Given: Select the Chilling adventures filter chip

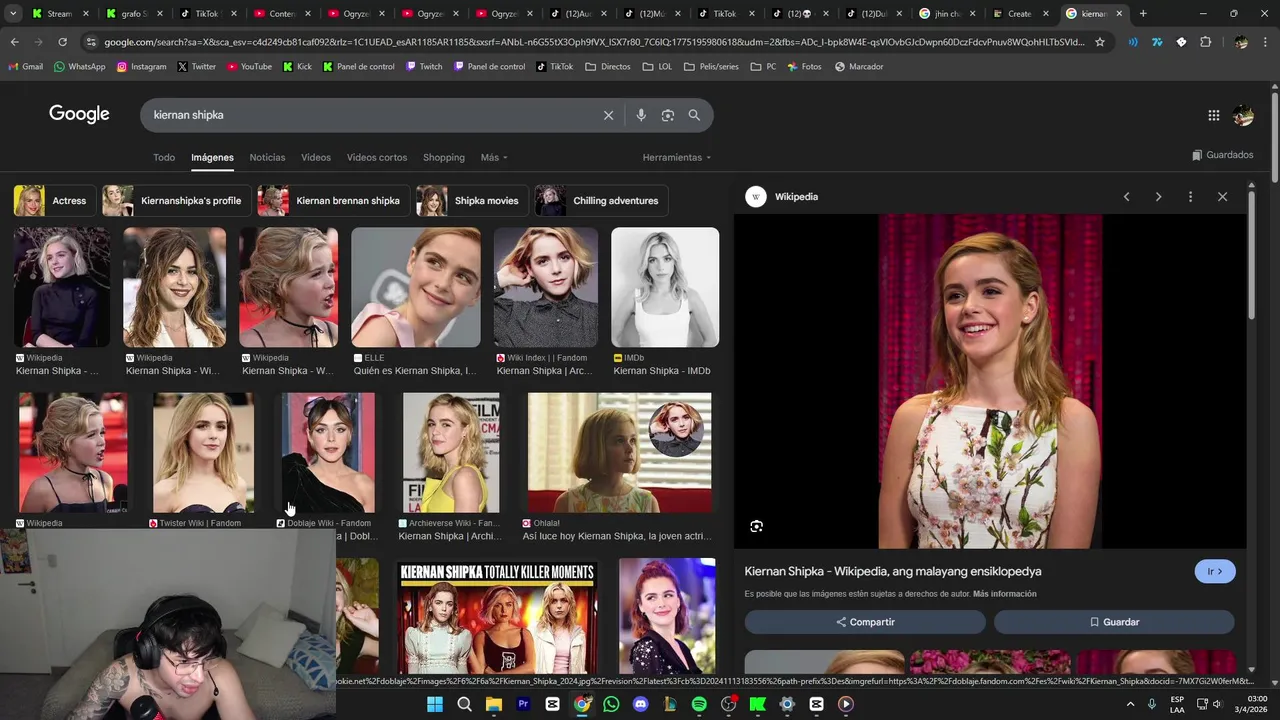Looking at the screenshot, I should coord(601,201).
